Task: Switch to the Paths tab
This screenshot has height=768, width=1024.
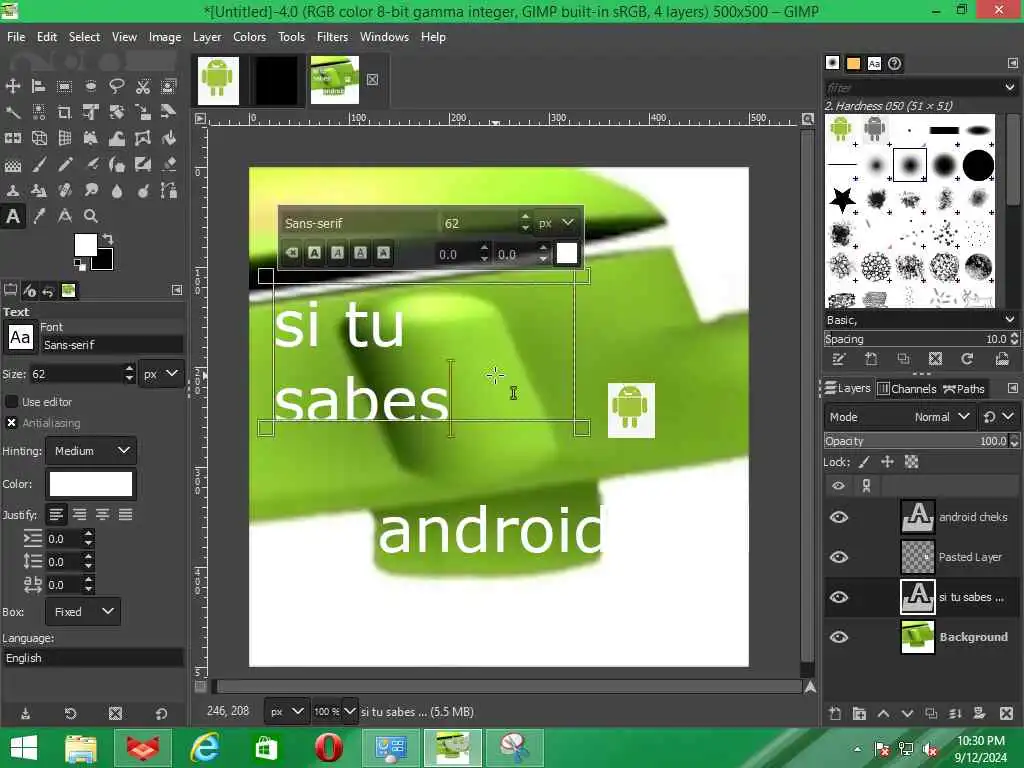Action: (963, 389)
